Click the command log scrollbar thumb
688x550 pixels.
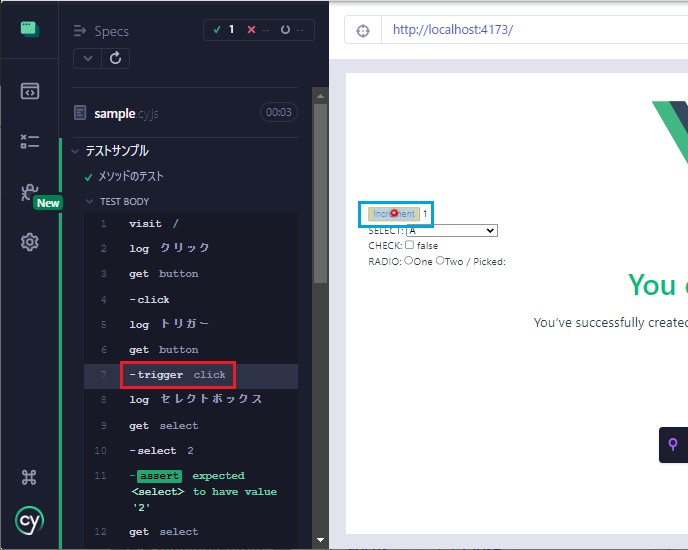[x=320, y=193]
